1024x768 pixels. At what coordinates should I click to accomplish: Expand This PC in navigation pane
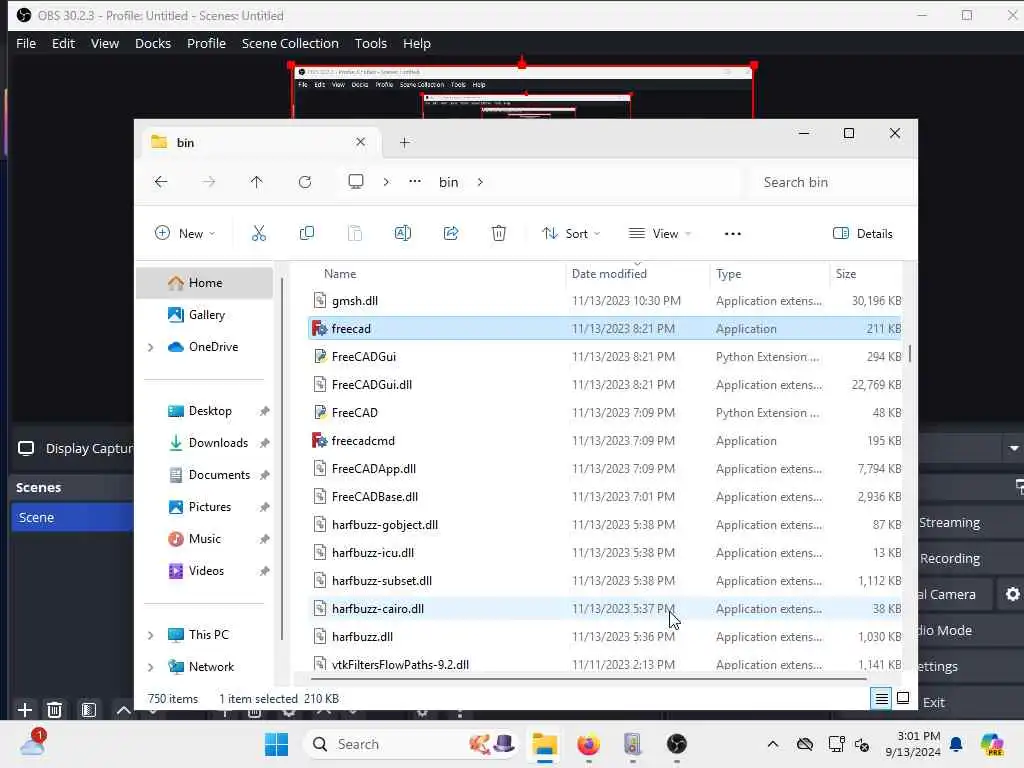pyautogui.click(x=150, y=635)
